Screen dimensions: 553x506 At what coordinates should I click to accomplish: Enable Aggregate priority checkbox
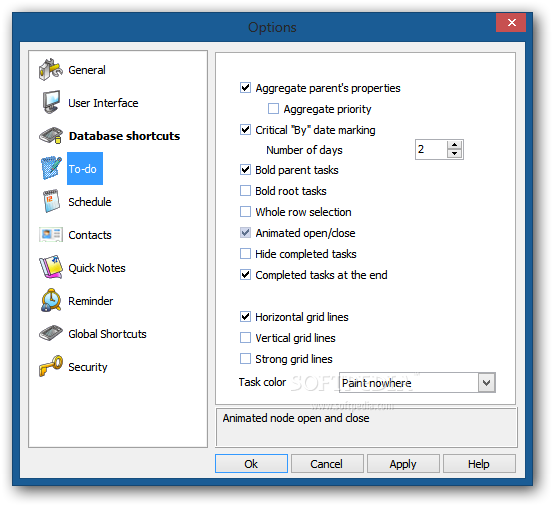point(273,109)
